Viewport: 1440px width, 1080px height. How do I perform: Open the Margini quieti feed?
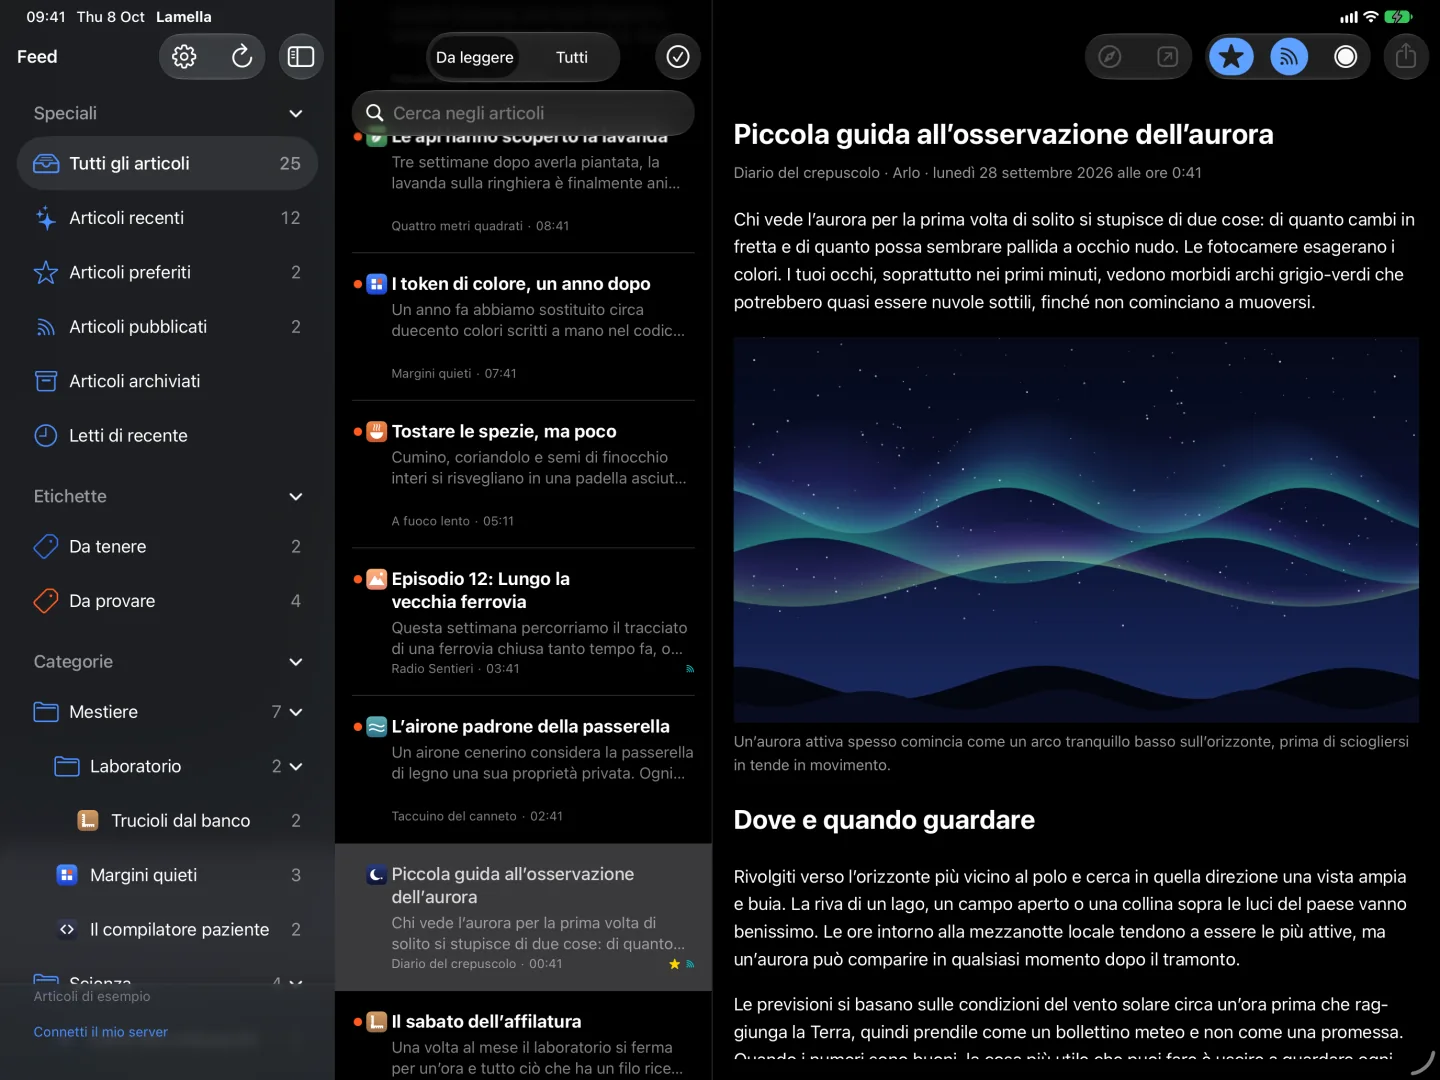(x=167, y=875)
